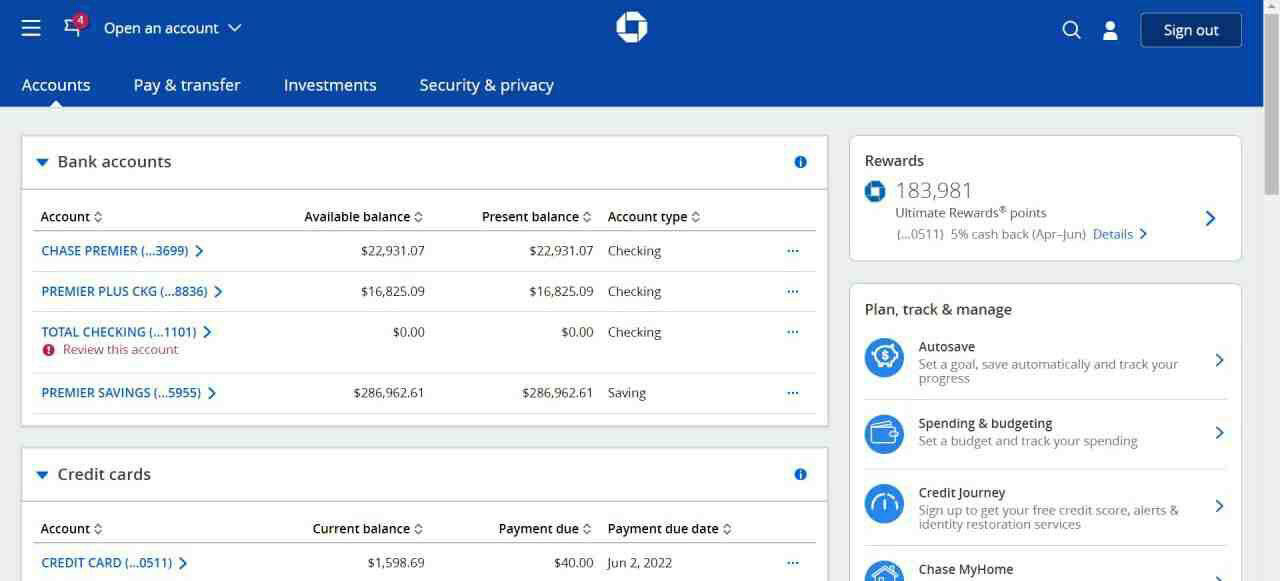Click the Review this account warning
The height and width of the screenshot is (581, 1280).
click(120, 350)
